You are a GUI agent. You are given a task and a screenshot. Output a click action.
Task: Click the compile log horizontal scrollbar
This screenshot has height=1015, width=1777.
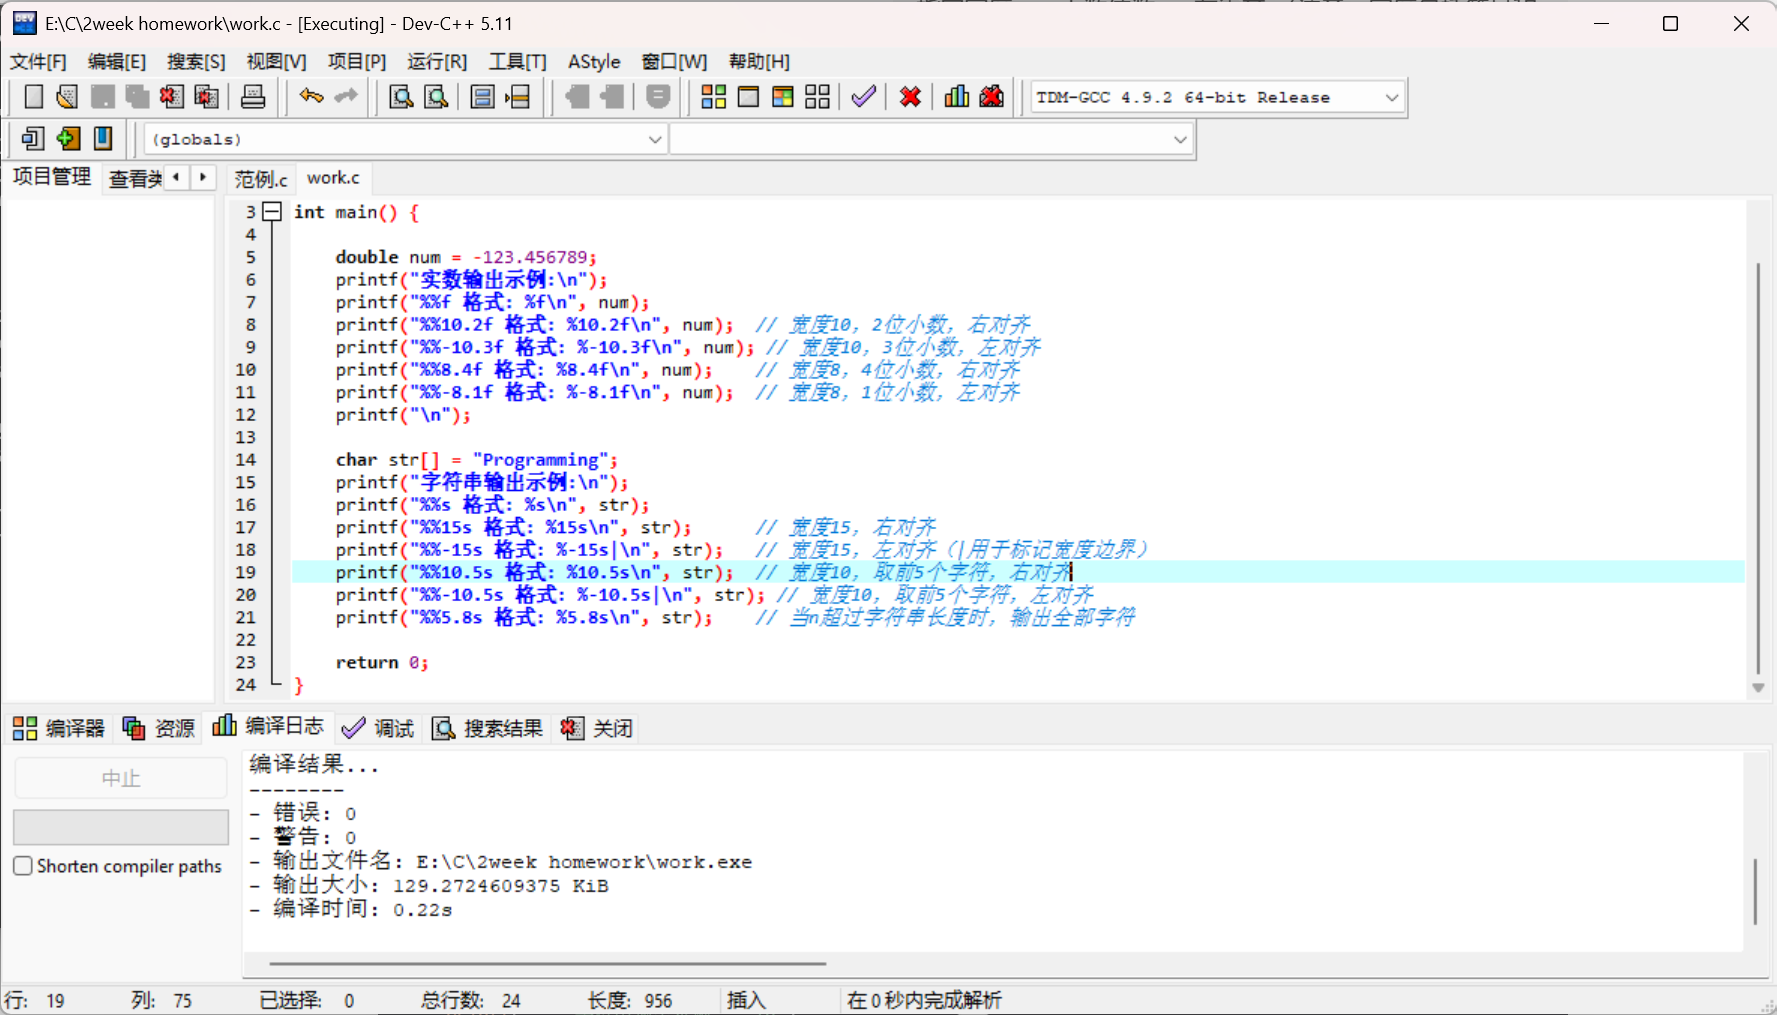[548, 964]
